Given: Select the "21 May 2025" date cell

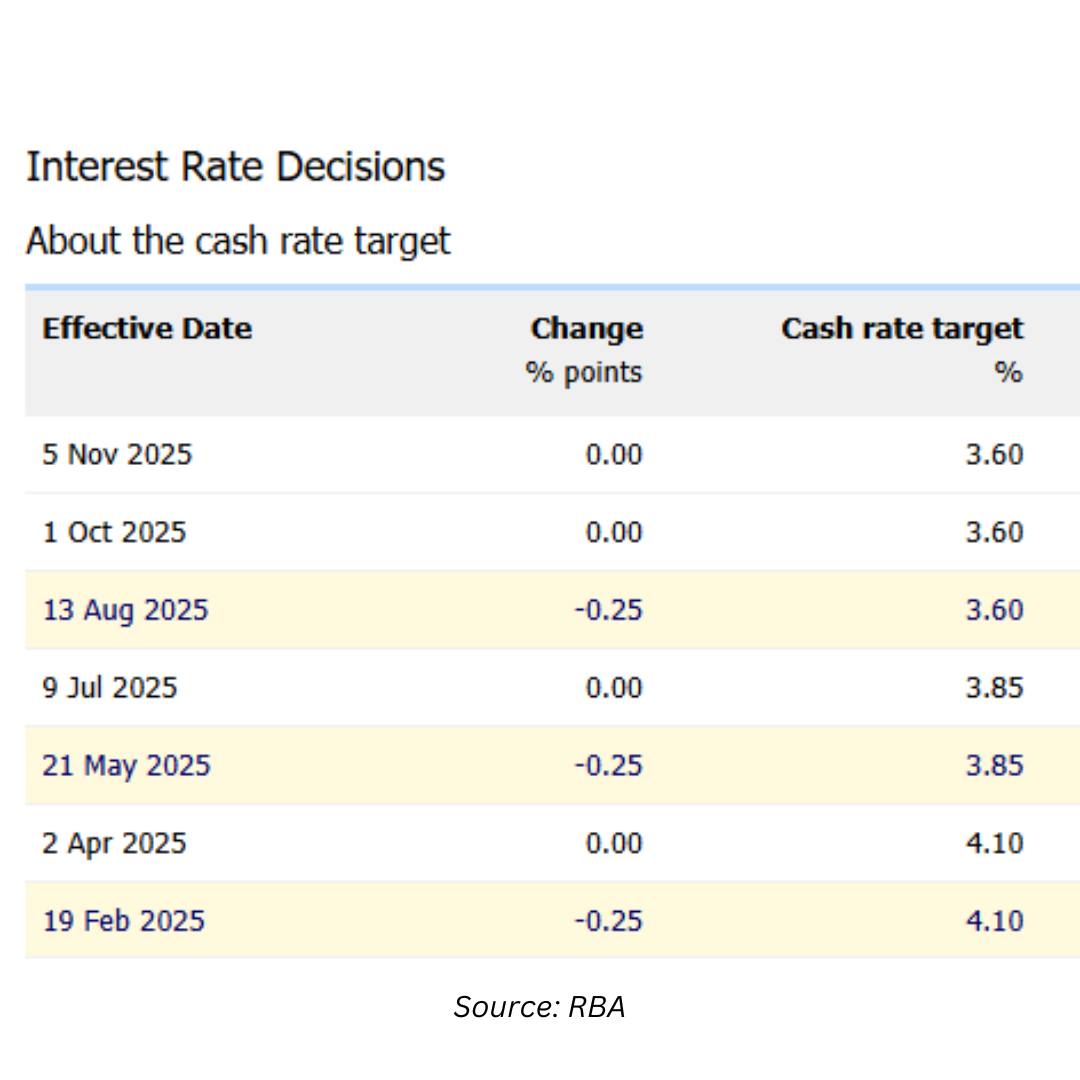Looking at the screenshot, I should click(x=127, y=766).
